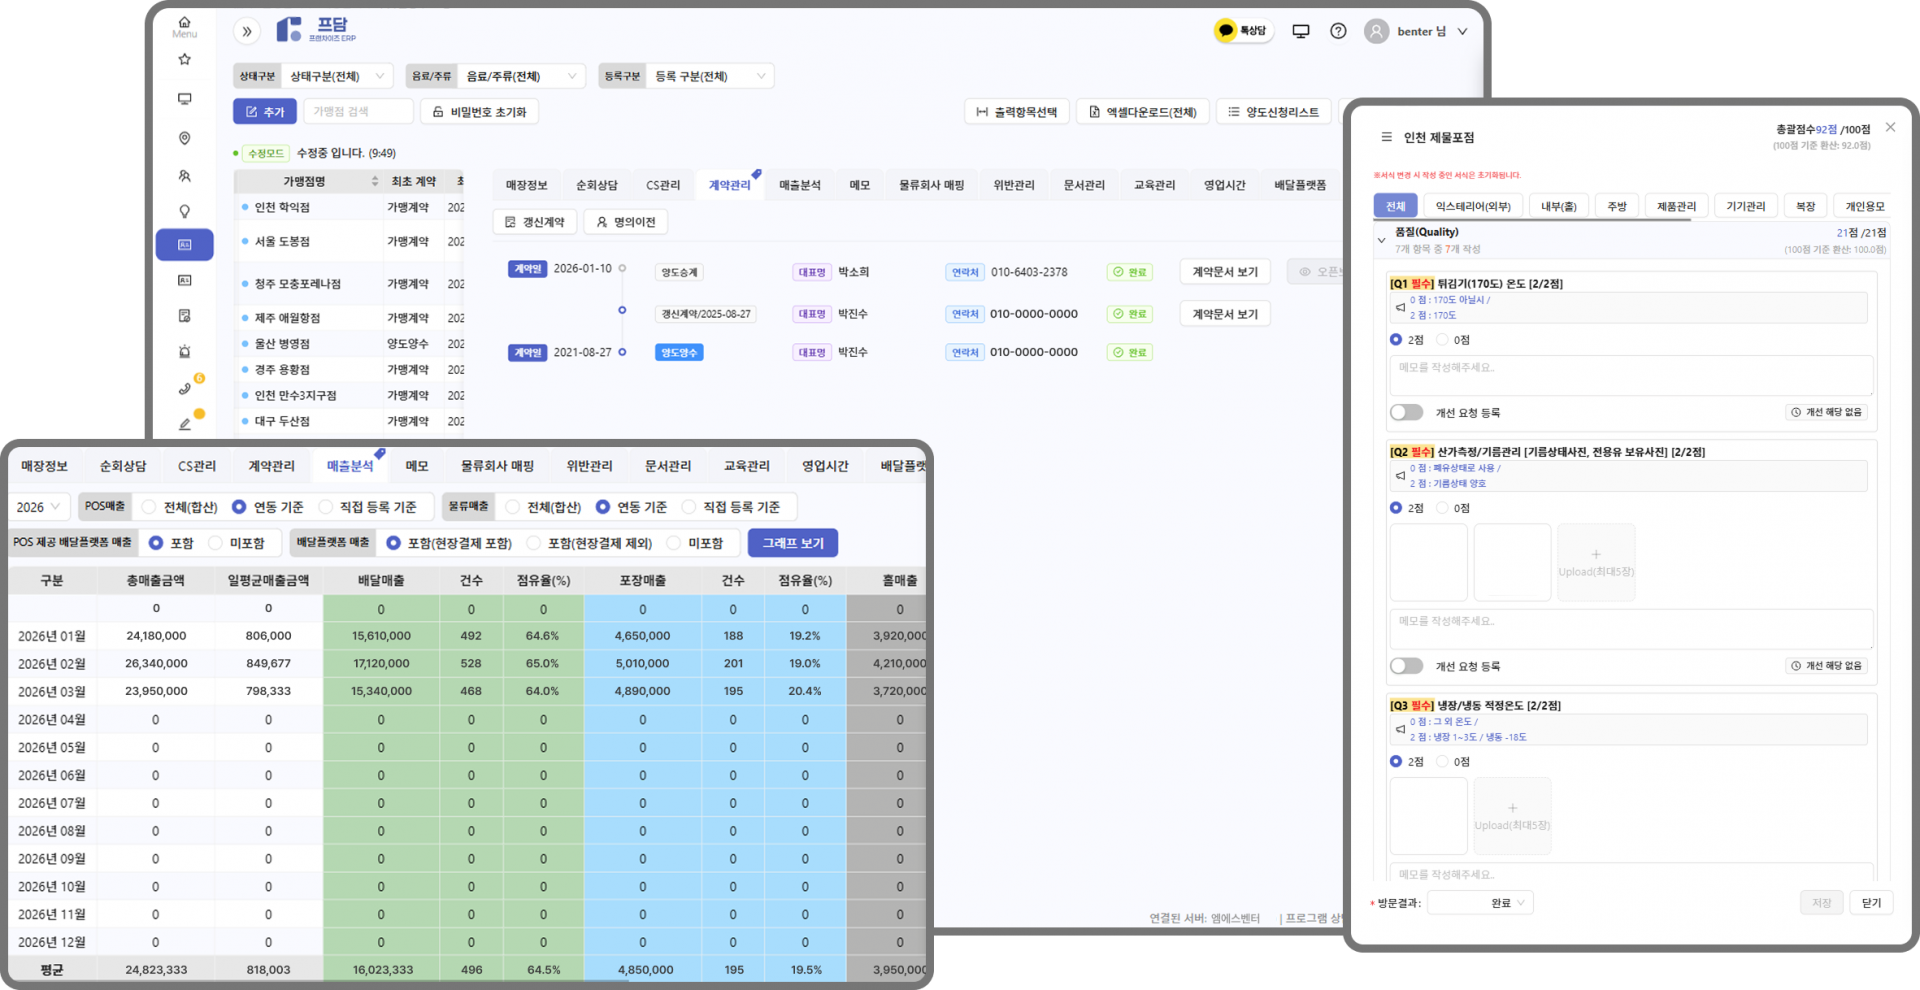
Task: Click the highlighted franchise card icon in sidebar
Action: pyautogui.click(x=184, y=245)
